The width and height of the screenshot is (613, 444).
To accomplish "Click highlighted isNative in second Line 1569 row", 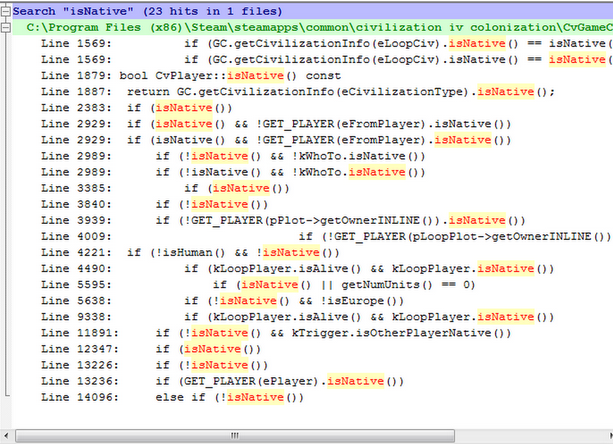I will click(577, 59).
